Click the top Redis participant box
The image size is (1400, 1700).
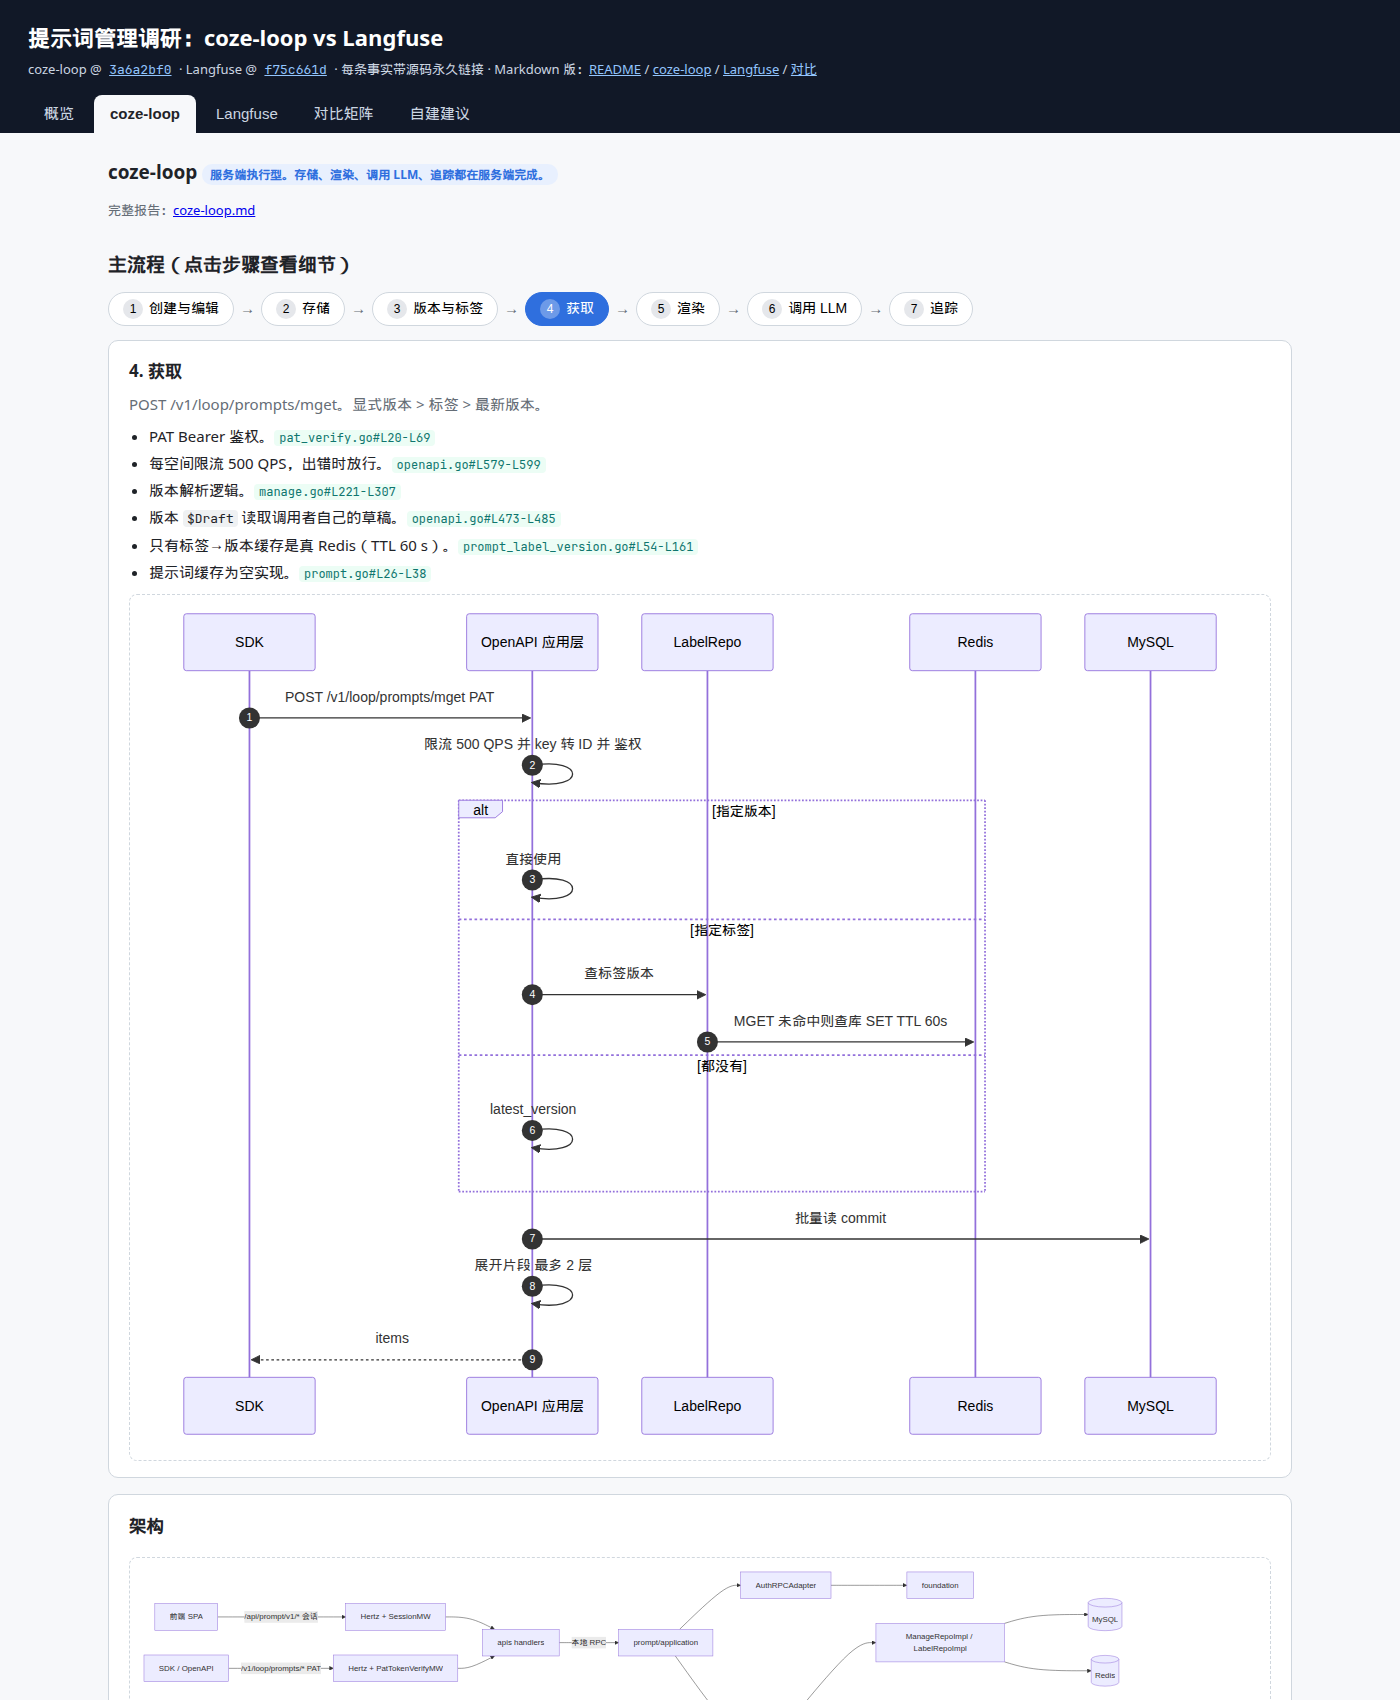(975, 642)
